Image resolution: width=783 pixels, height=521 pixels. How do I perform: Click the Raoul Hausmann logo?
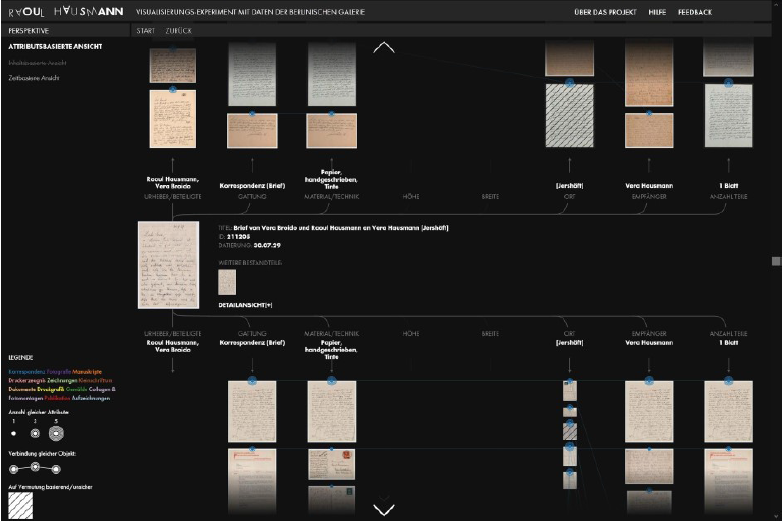click(x=66, y=12)
